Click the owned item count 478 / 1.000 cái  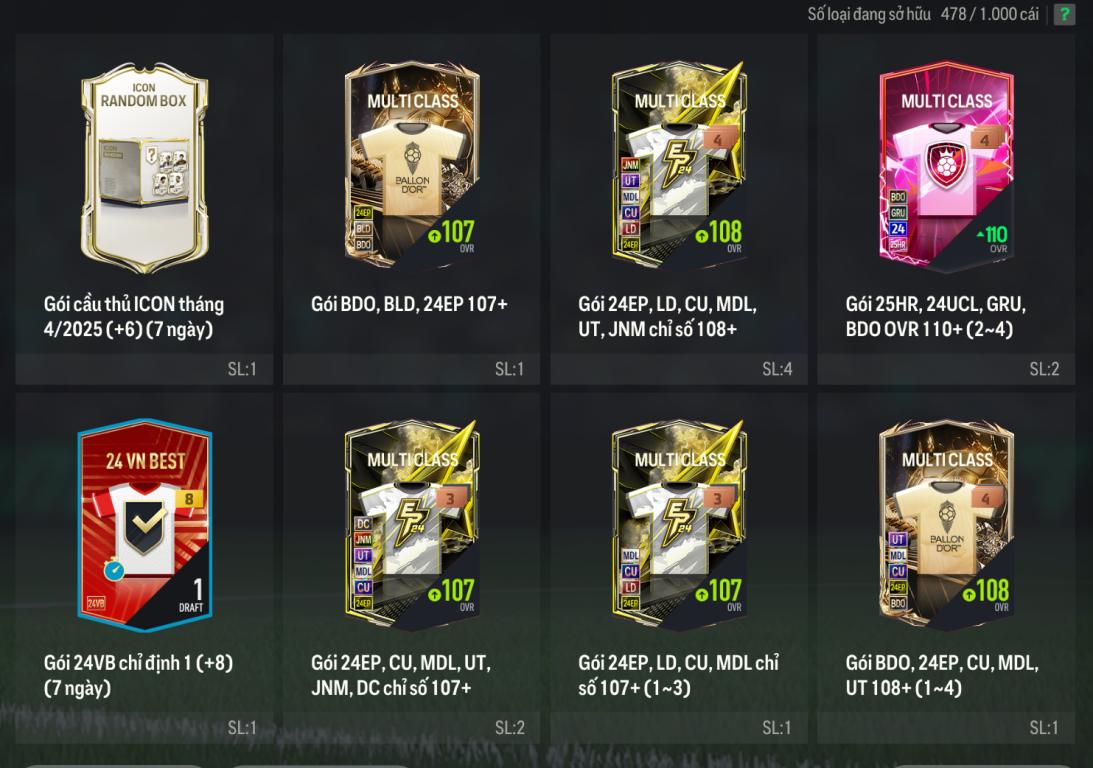990,14
